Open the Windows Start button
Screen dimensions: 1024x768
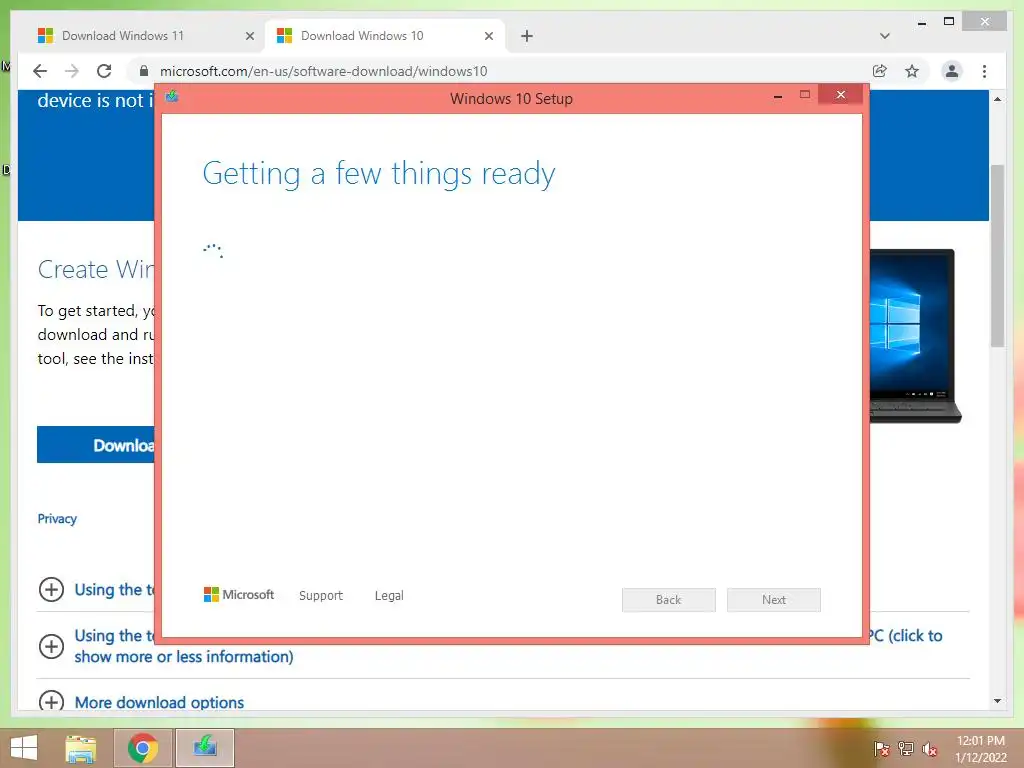pos(24,748)
